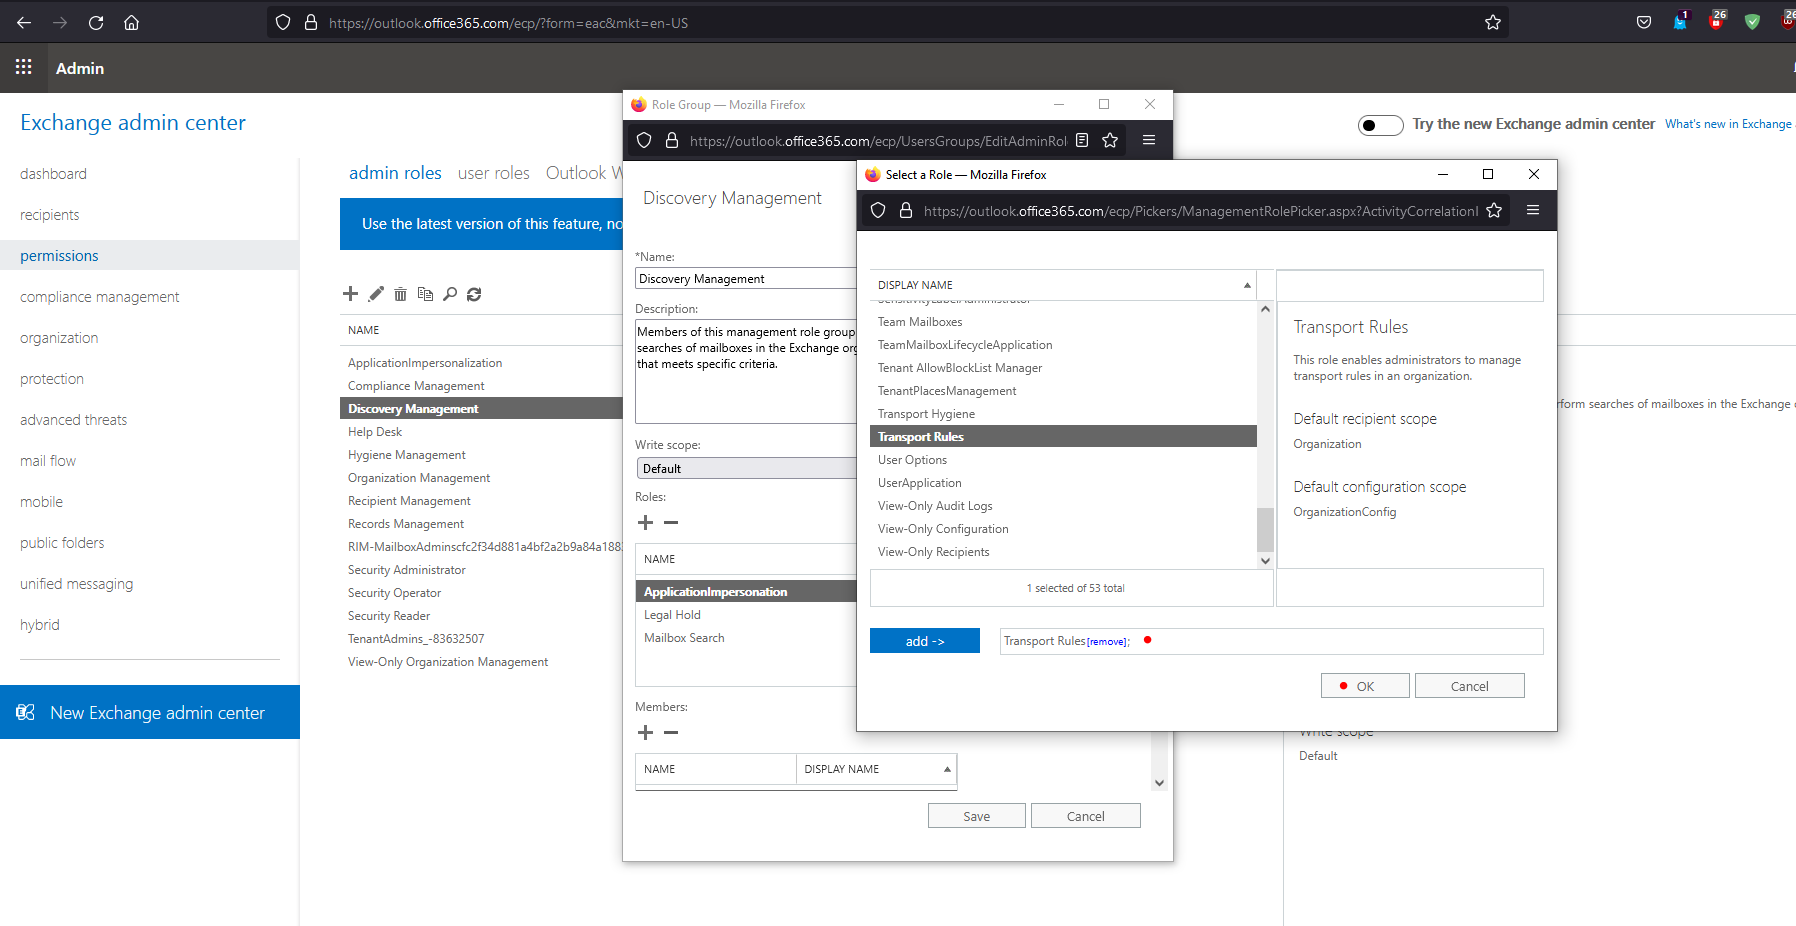Click the copy role group icon
Image resolution: width=1796 pixels, height=926 pixels.
point(425,294)
